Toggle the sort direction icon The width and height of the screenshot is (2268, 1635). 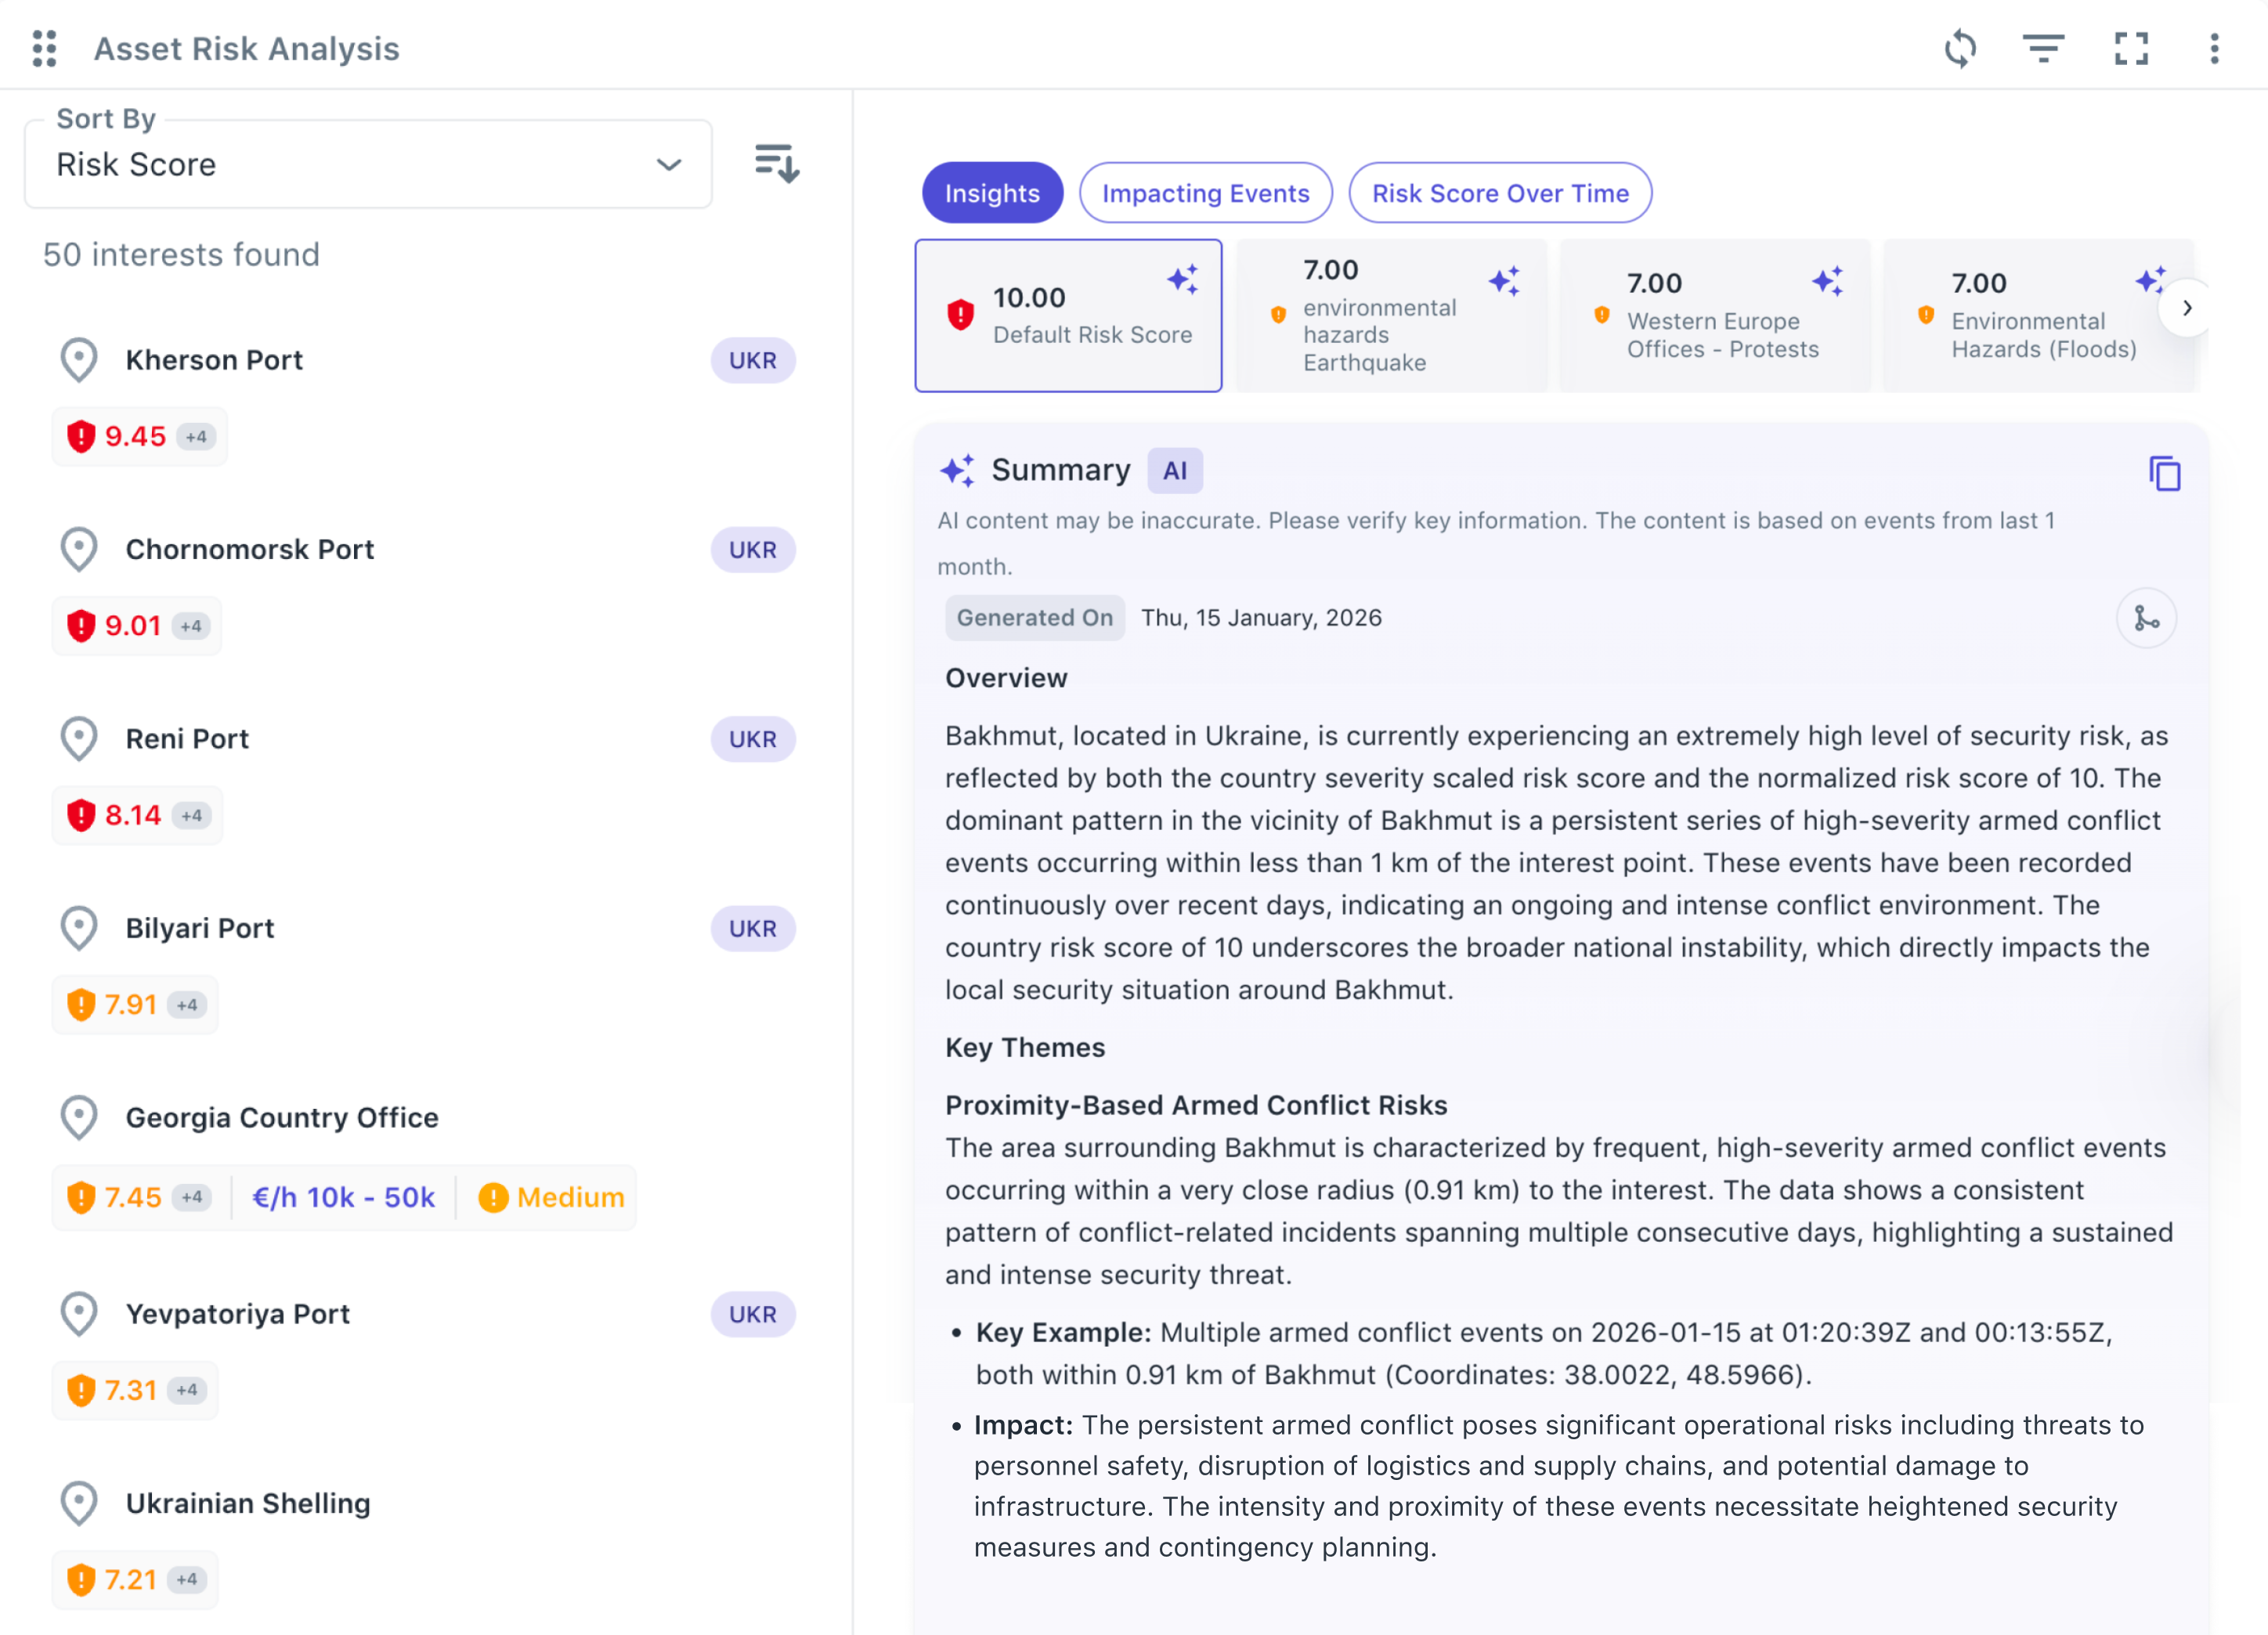776,163
